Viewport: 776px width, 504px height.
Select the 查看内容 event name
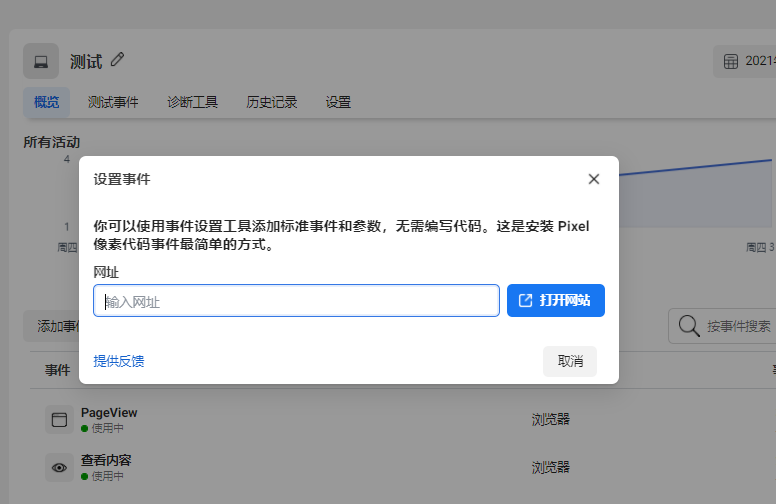pos(106,460)
